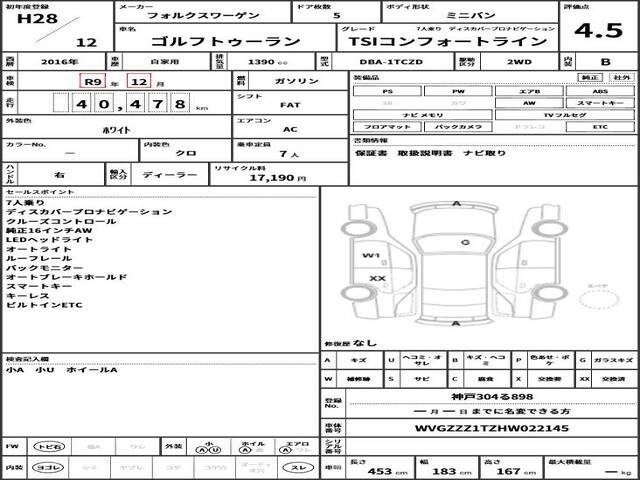The image size is (640, 480).
Task: Click 腐食 legend entry
Action: [485, 379]
